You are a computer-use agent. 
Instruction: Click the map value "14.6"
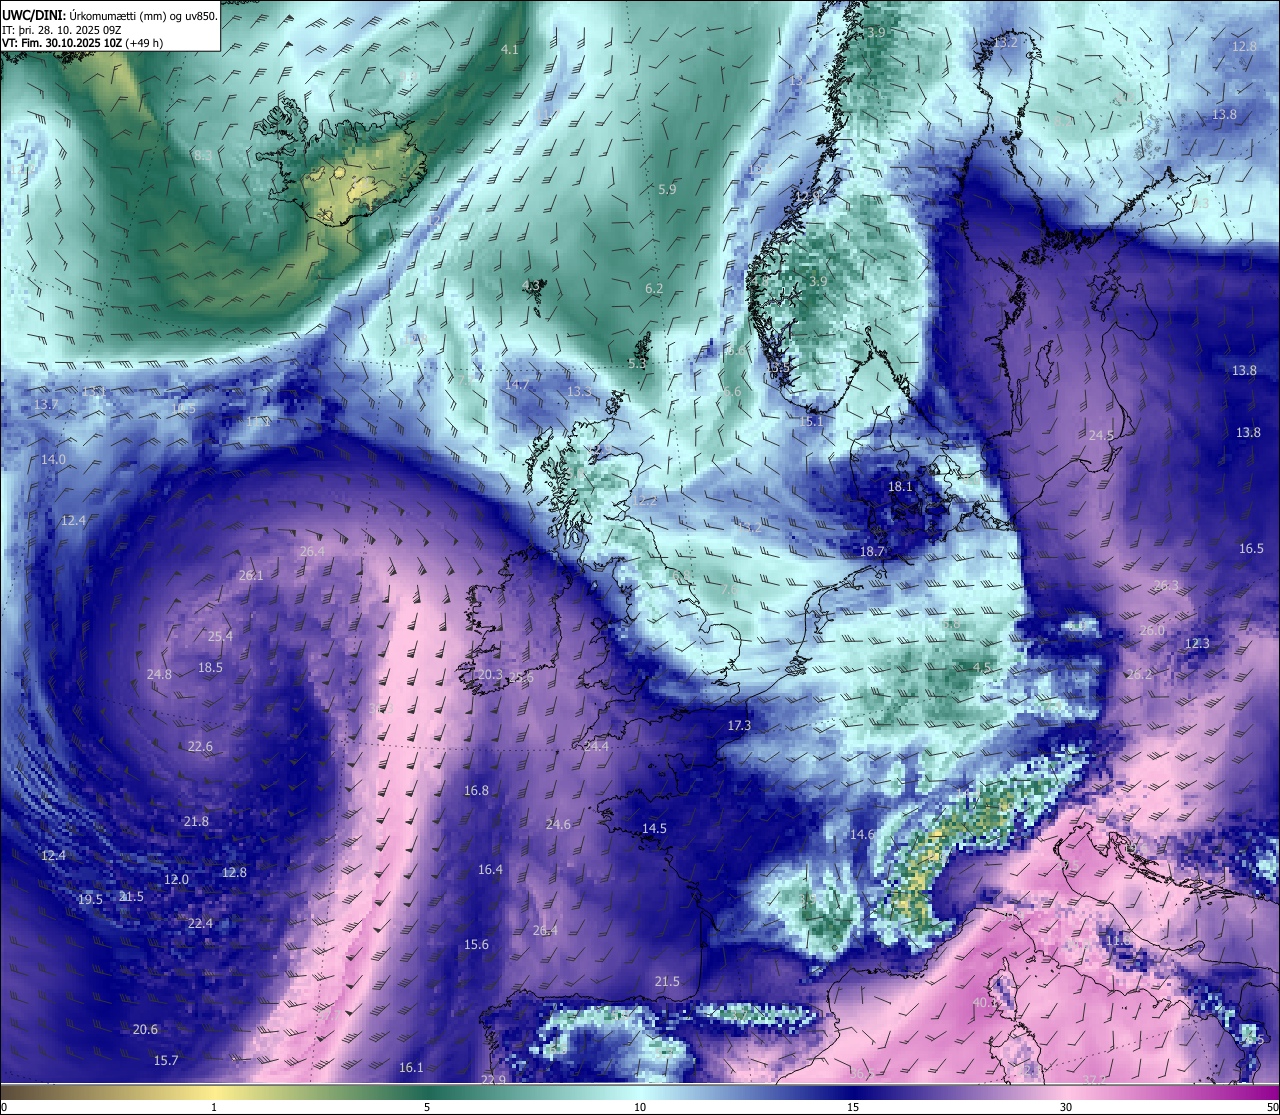pos(862,835)
